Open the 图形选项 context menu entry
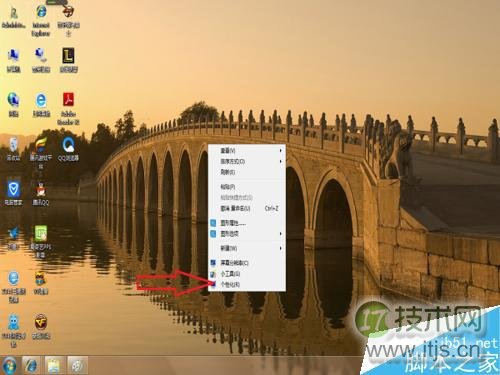500x375 pixels. (247, 234)
